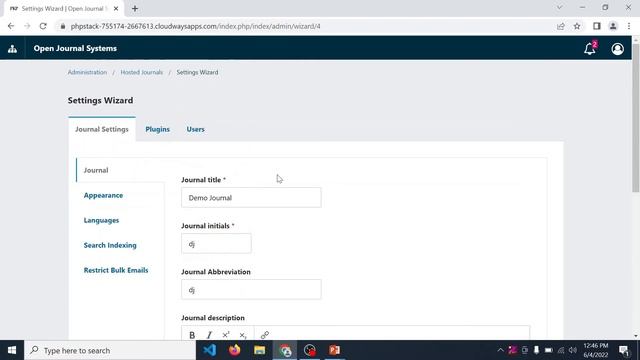
Task: Click the Windows taskbar search box
Action: (x=110, y=350)
